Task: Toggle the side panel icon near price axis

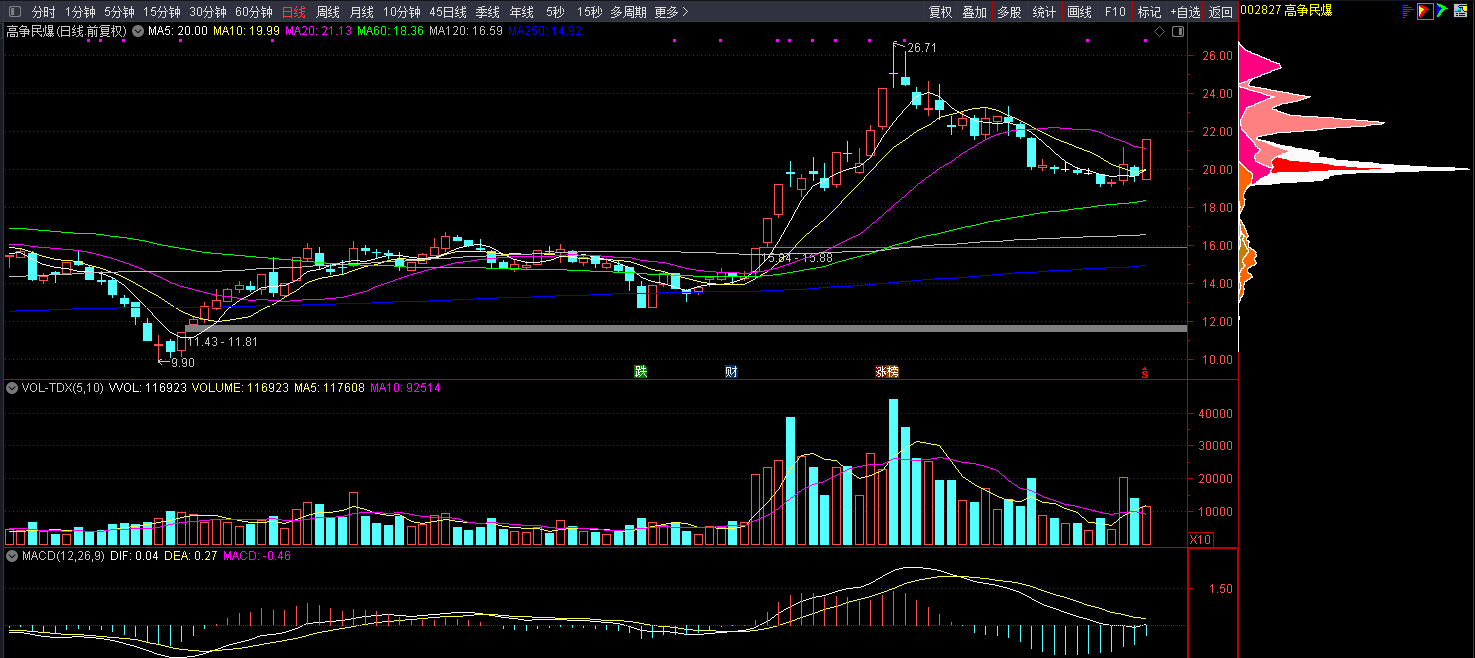Action: (1177, 32)
